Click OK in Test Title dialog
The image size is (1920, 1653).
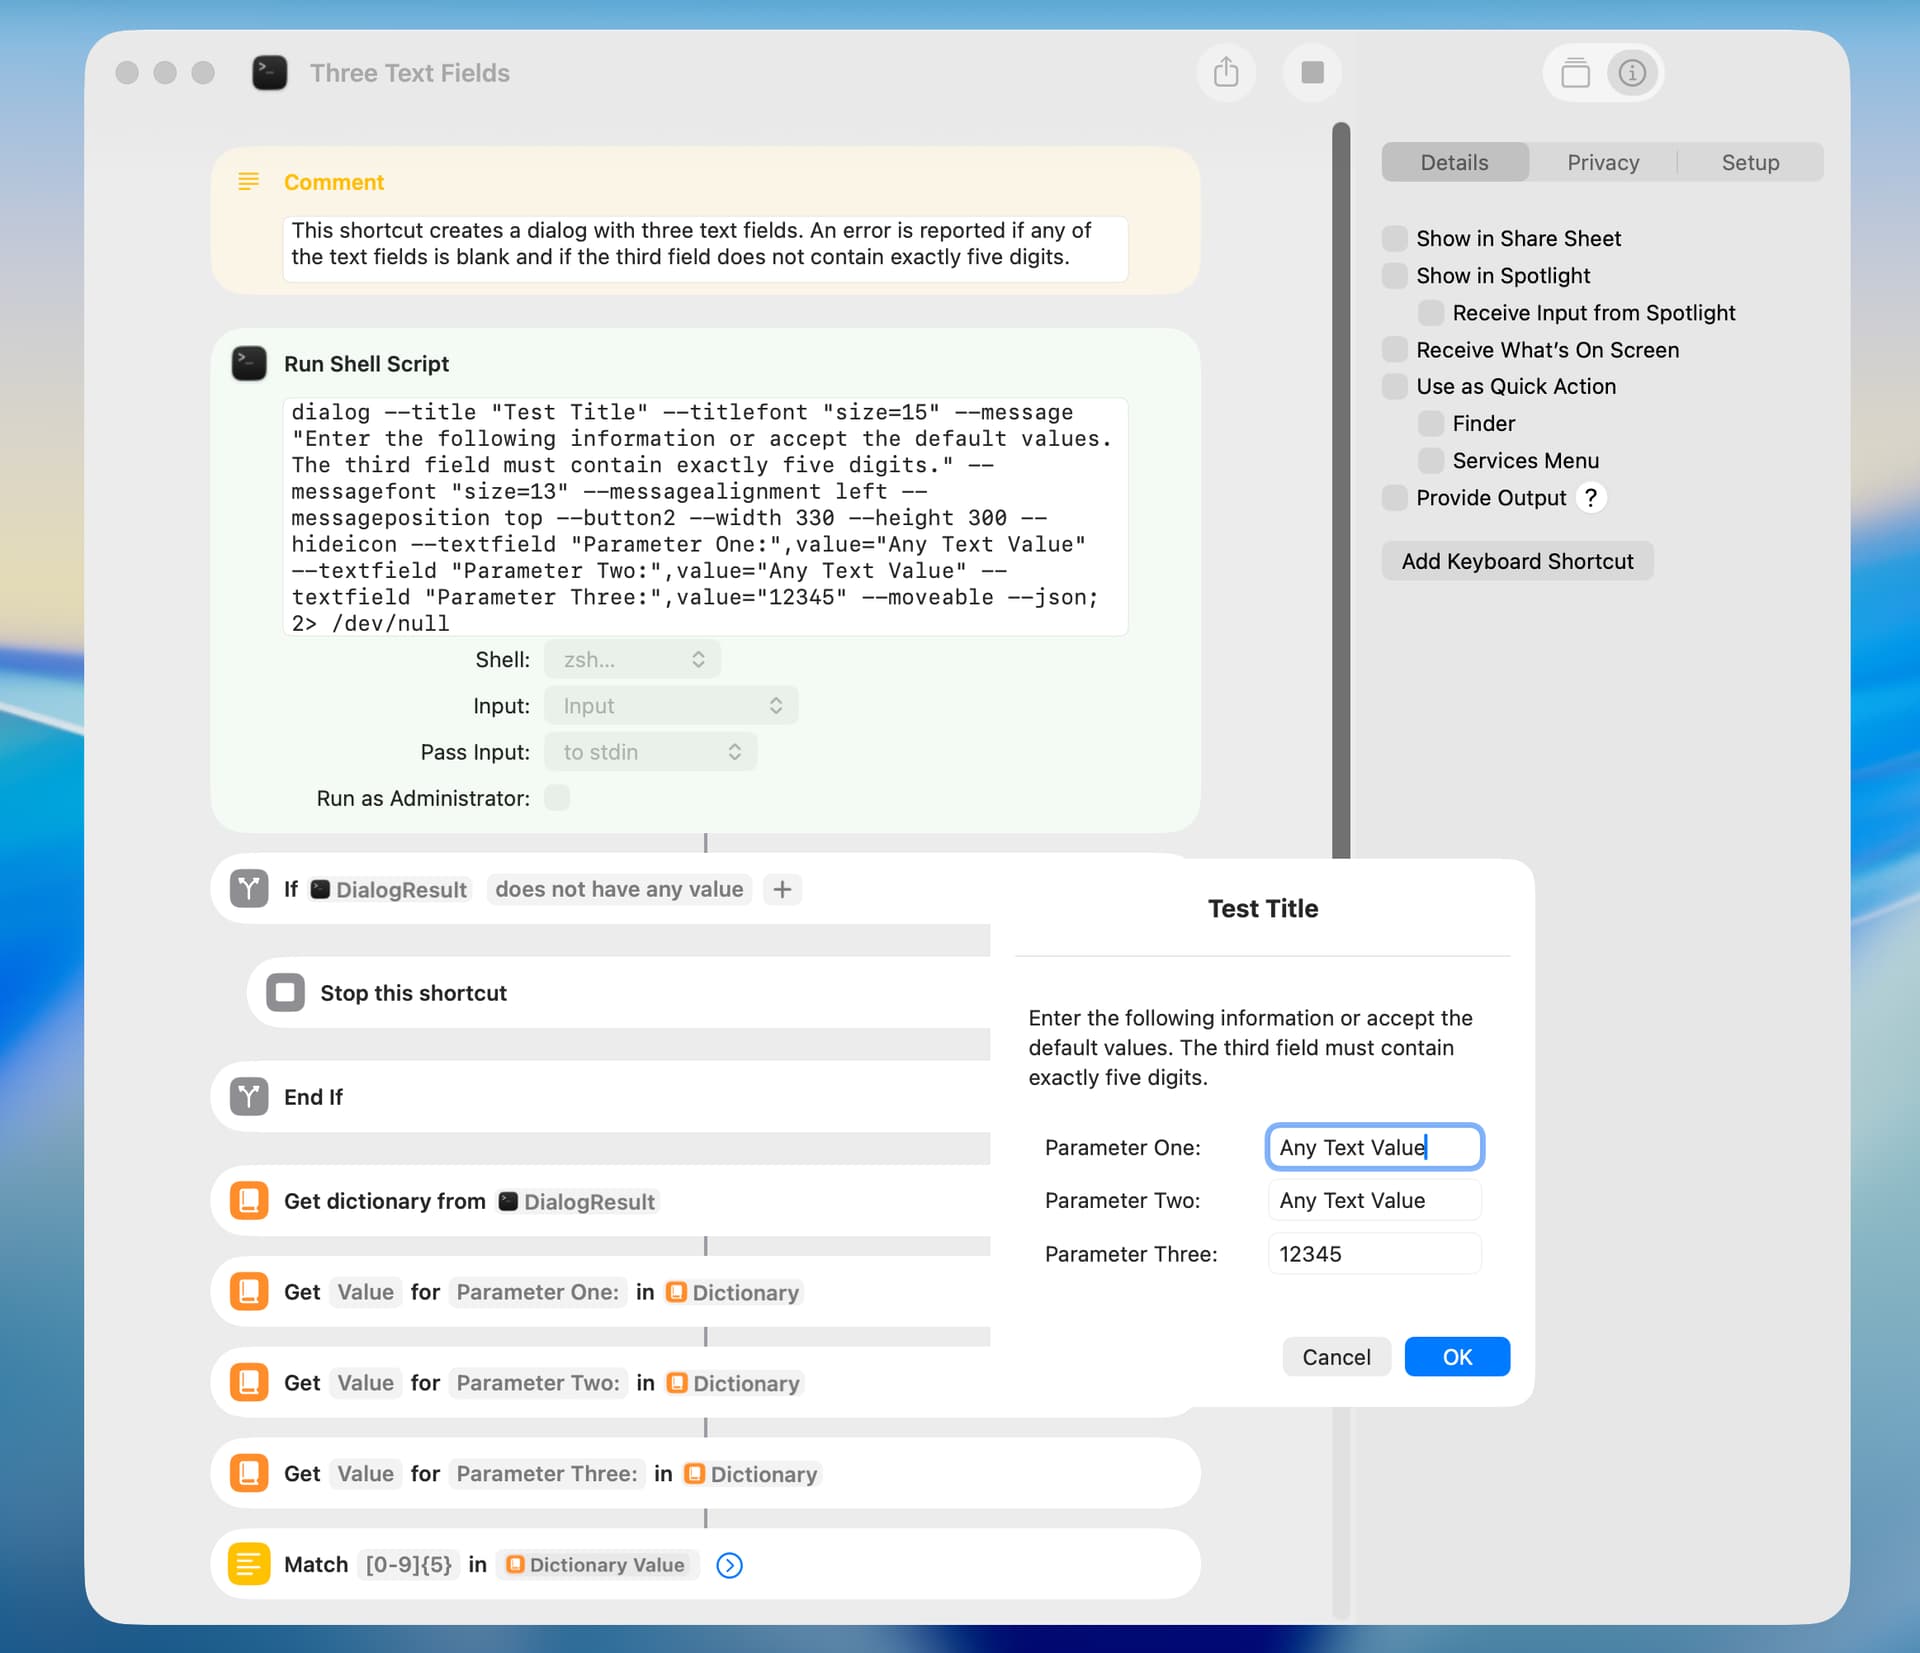1456,1357
